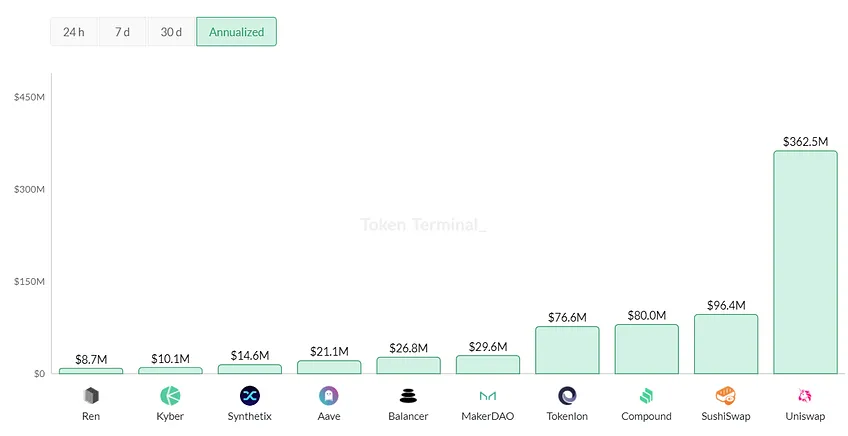The width and height of the screenshot is (848, 436).
Task: Click the SushiSwap $96.4M bar
Action: (x=726, y=344)
